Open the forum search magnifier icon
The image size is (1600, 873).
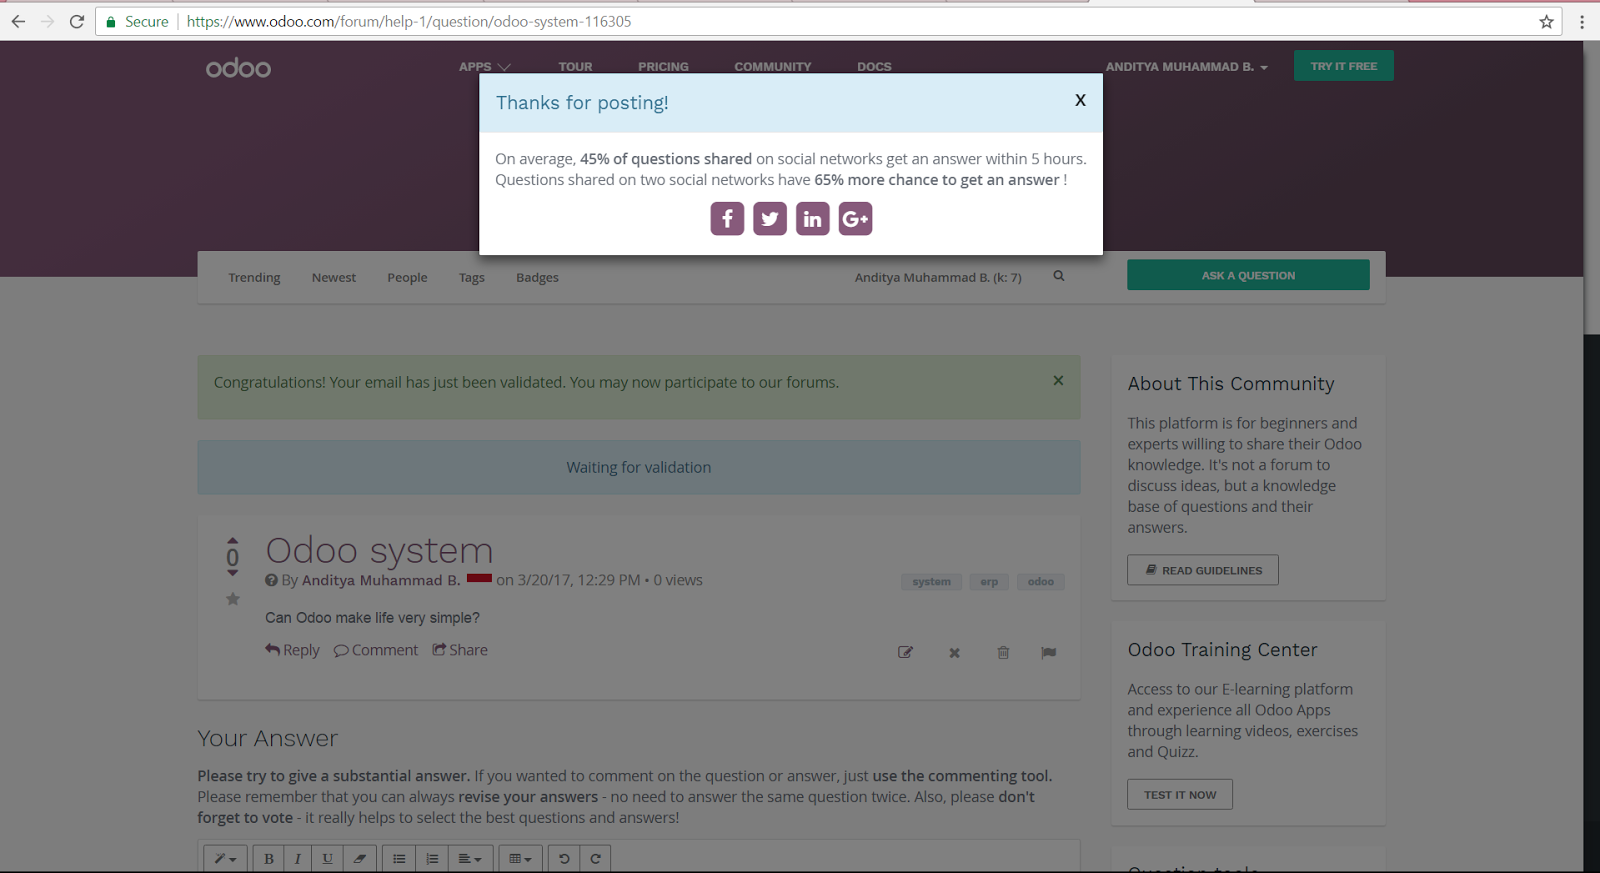click(1059, 276)
